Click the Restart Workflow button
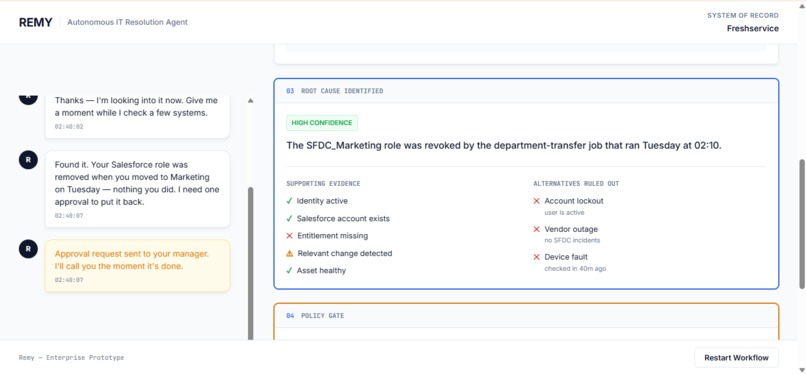This screenshot has height=374, width=806. pyautogui.click(x=736, y=358)
